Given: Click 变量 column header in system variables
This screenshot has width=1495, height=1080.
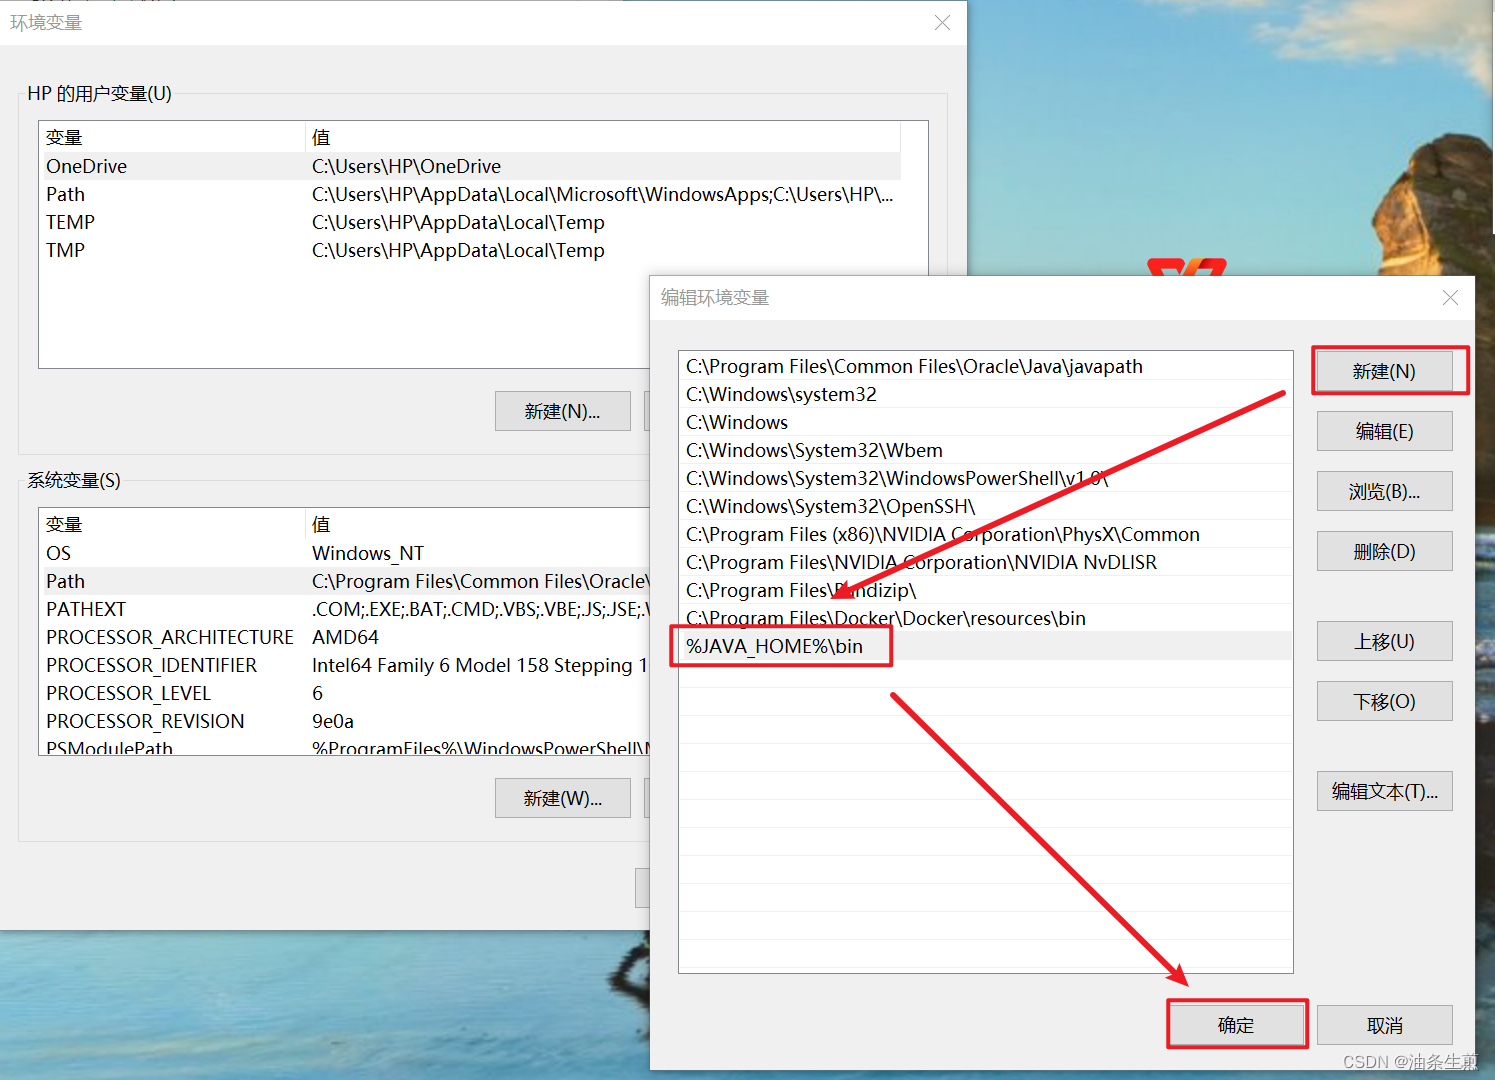Looking at the screenshot, I should pos(172,524).
